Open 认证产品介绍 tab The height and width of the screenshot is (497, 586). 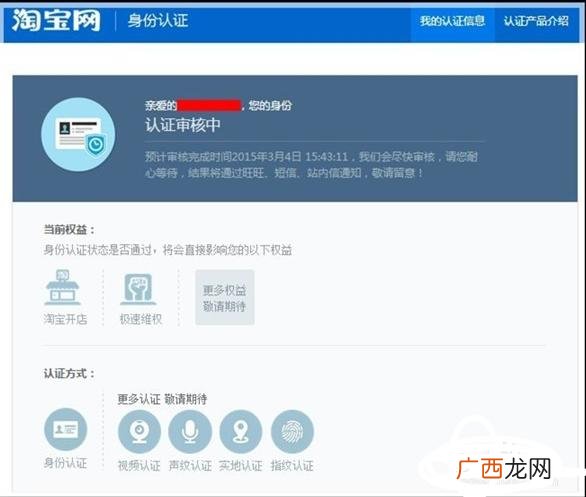[536, 21]
